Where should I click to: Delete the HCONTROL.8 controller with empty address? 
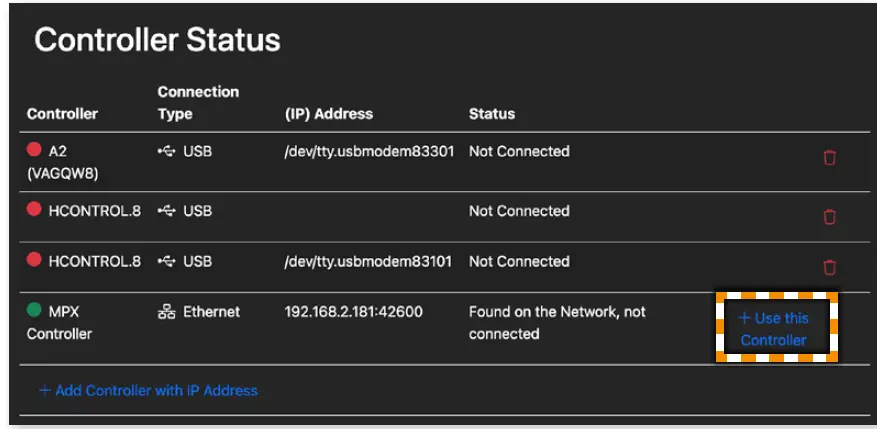(828, 217)
